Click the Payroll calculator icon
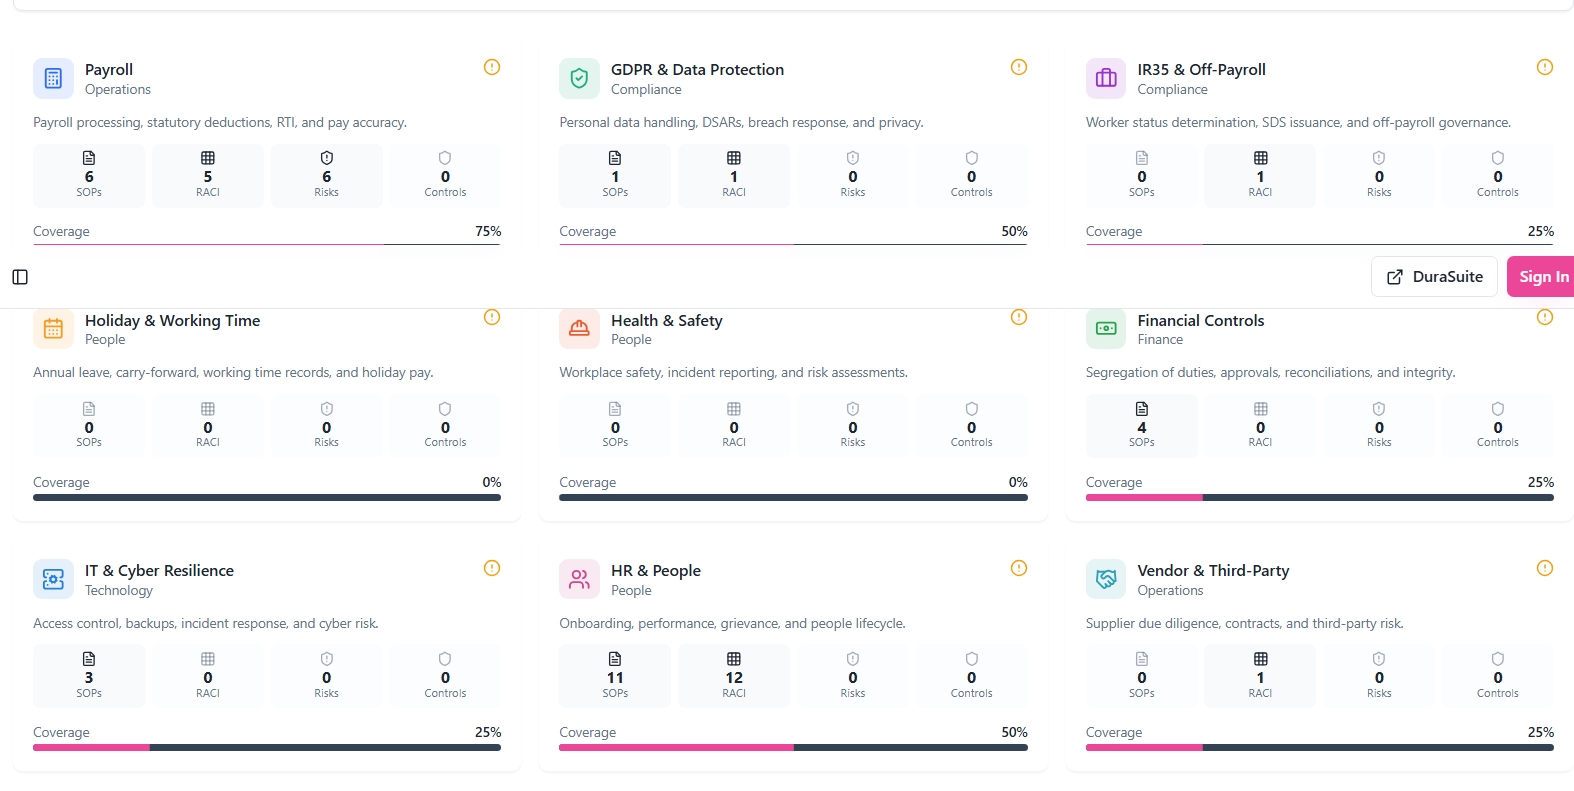This screenshot has height=791, width=1574. tap(53, 78)
